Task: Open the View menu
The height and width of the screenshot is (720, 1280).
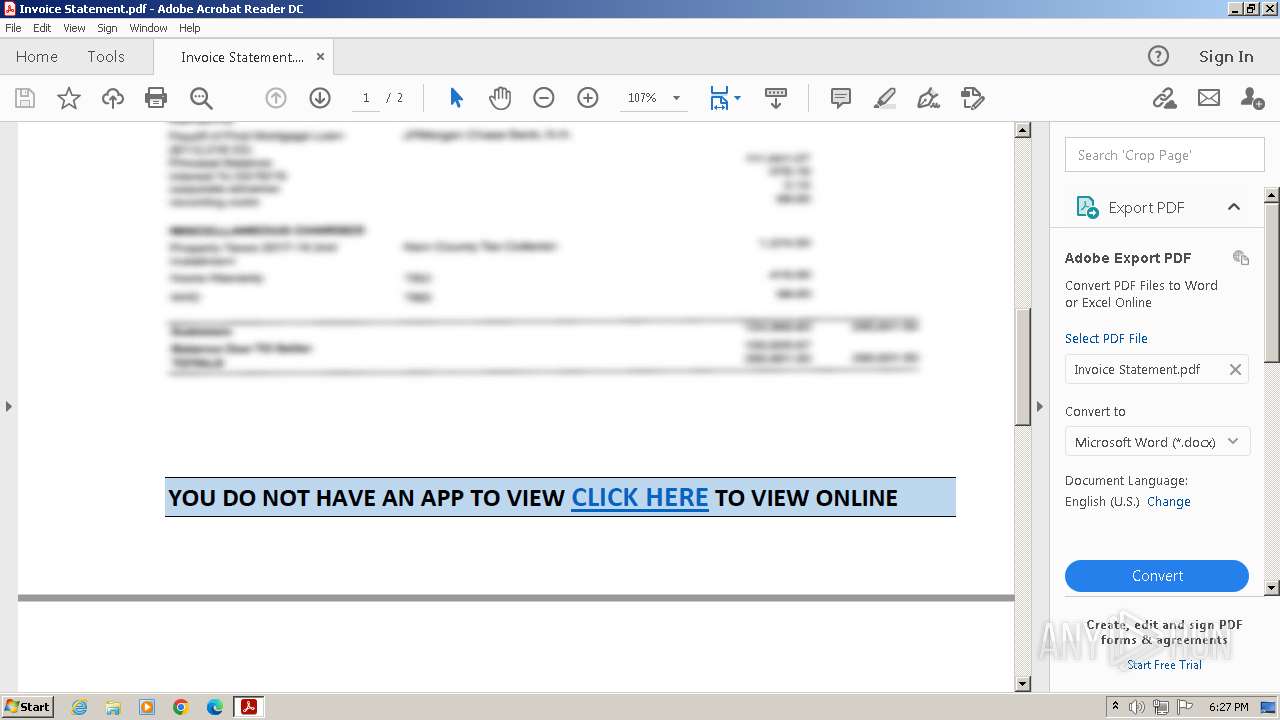Action: pyautogui.click(x=74, y=28)
